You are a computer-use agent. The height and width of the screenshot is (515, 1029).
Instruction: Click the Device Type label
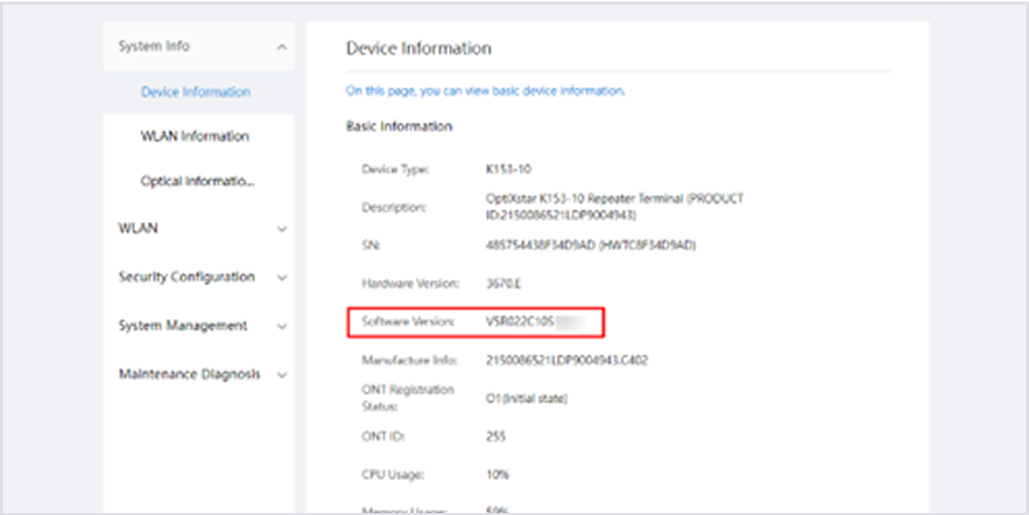click(x=395, y=169)
